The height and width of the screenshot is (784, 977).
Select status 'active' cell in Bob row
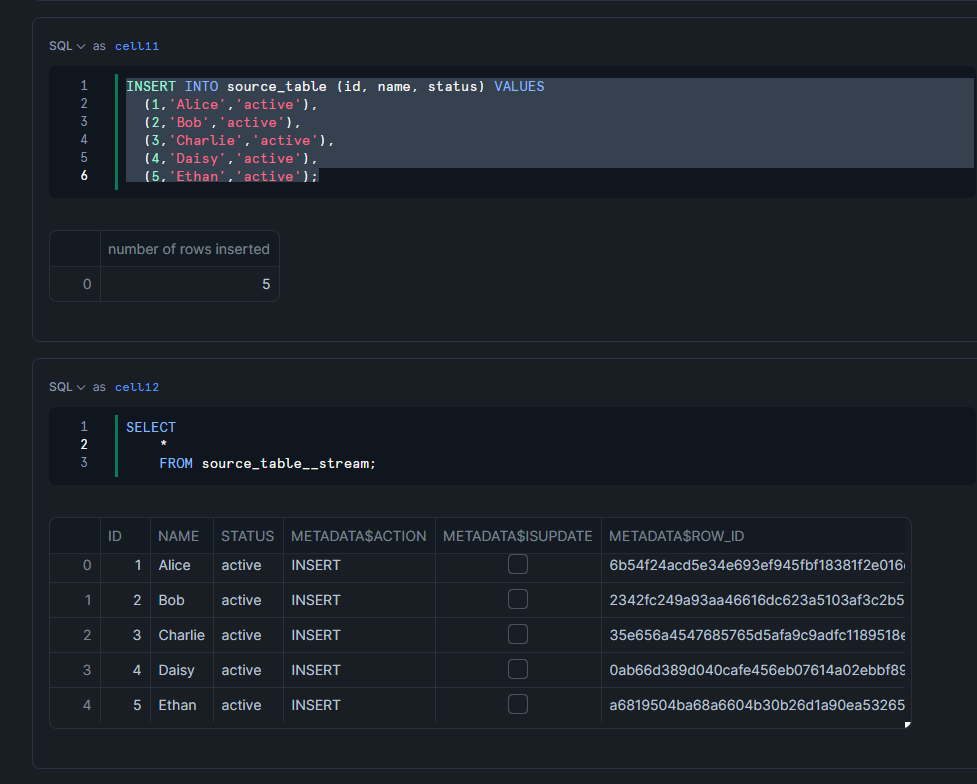coord(248,600)
